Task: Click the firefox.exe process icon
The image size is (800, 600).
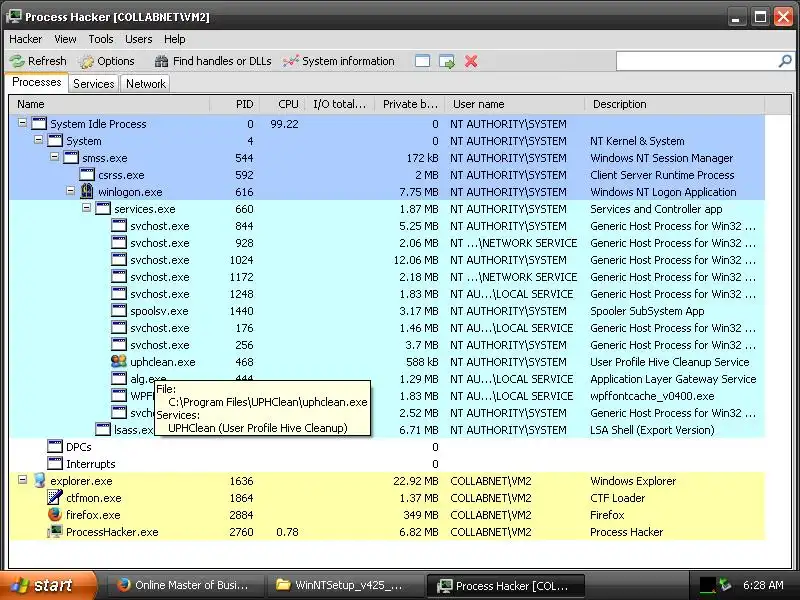Action: click(55, 514)
